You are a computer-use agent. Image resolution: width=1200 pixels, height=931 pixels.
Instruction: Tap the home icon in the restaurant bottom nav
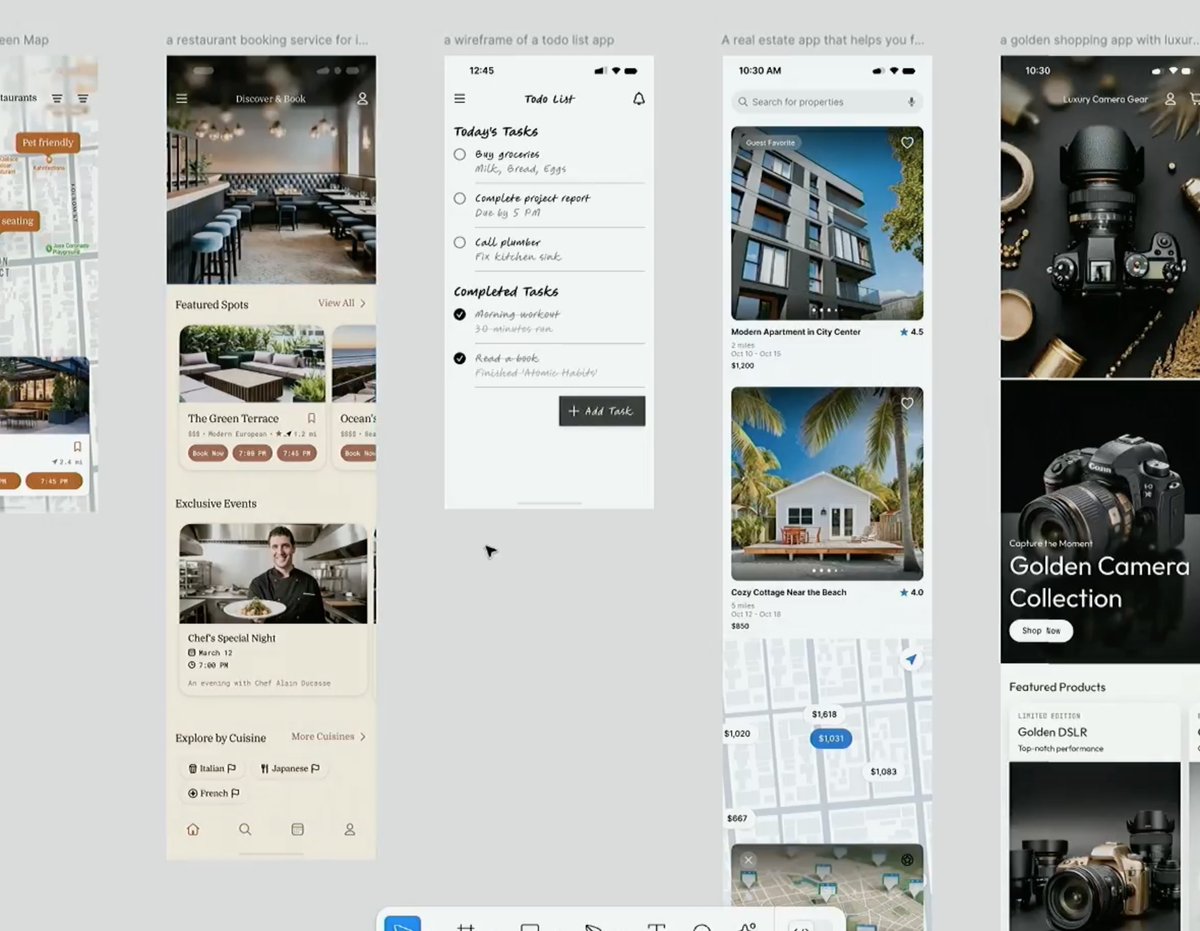click(x=193, y=829)
